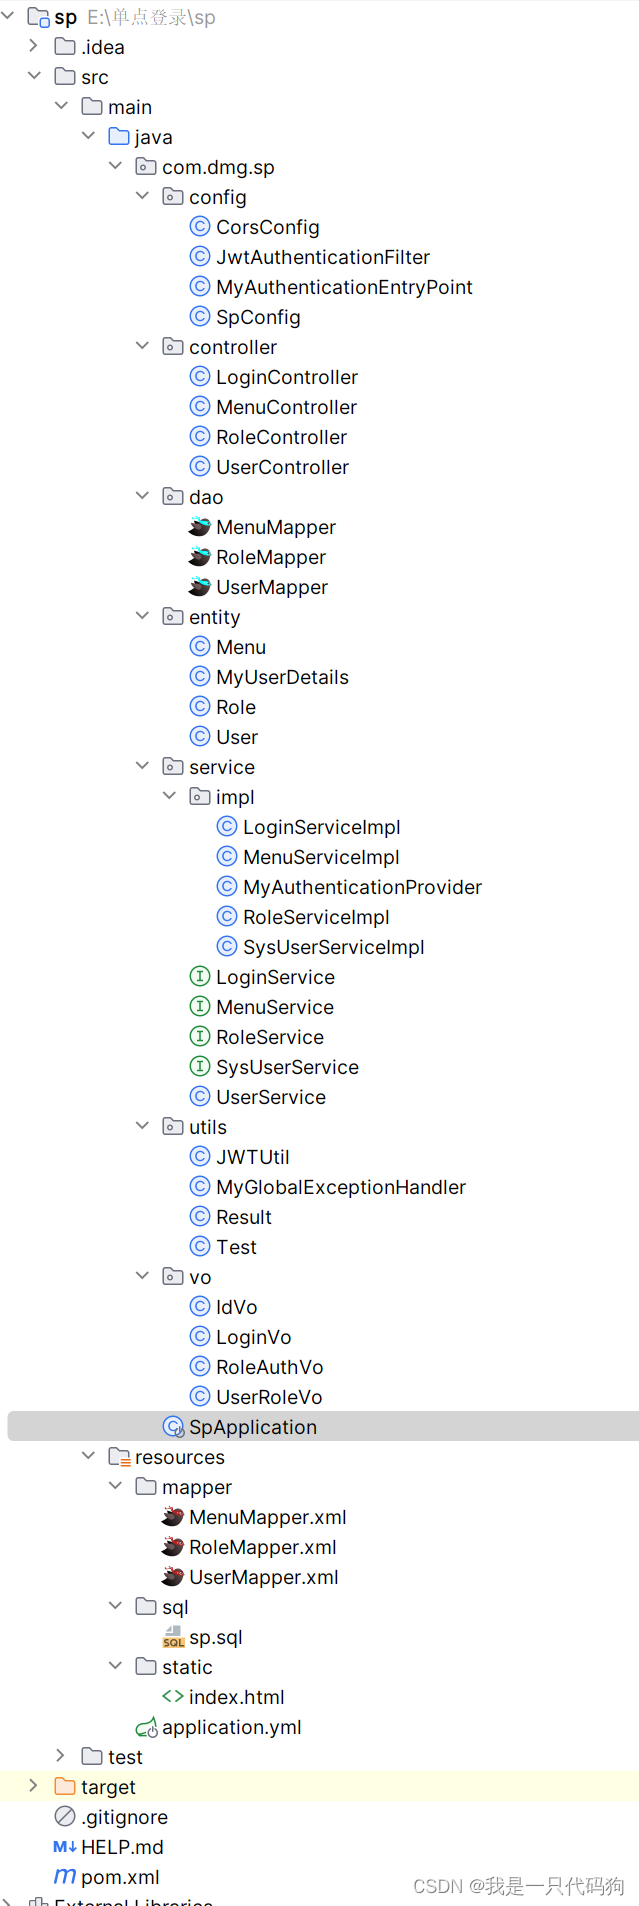Click the .gitignore ignored file icon

pos(64,1817)
